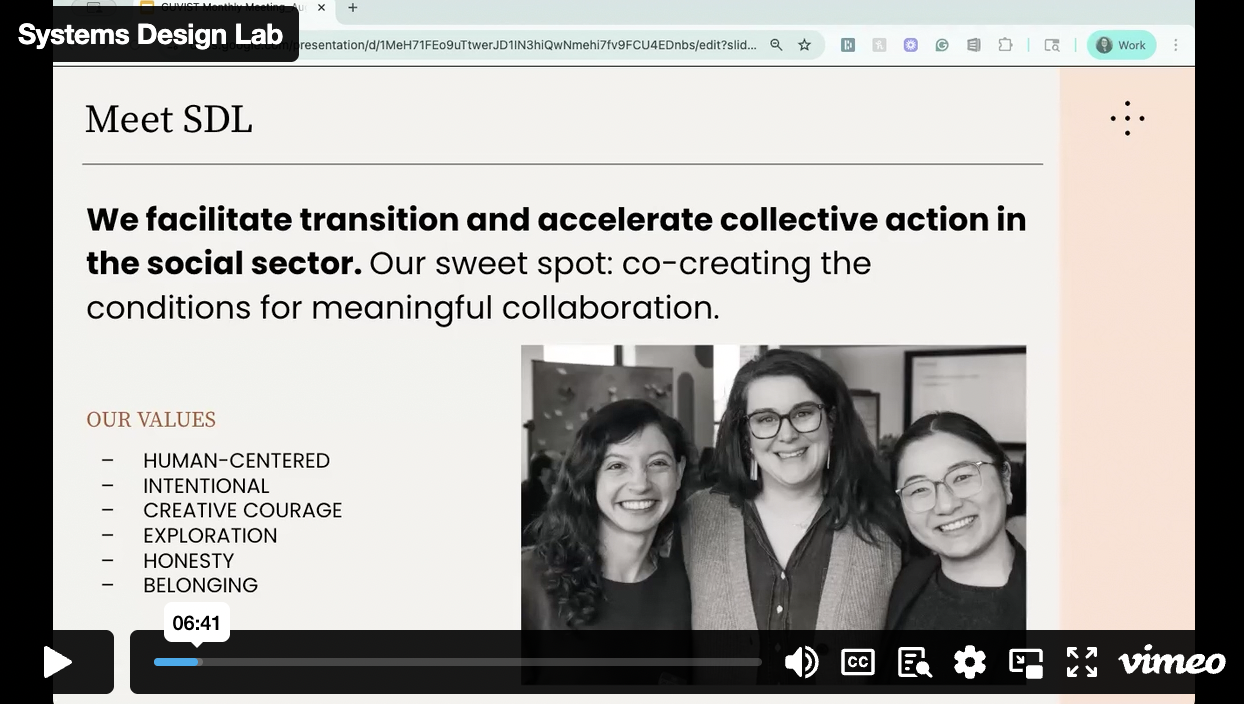
Task: Click the Systems Design Lab title
Action: coord(150,34)
